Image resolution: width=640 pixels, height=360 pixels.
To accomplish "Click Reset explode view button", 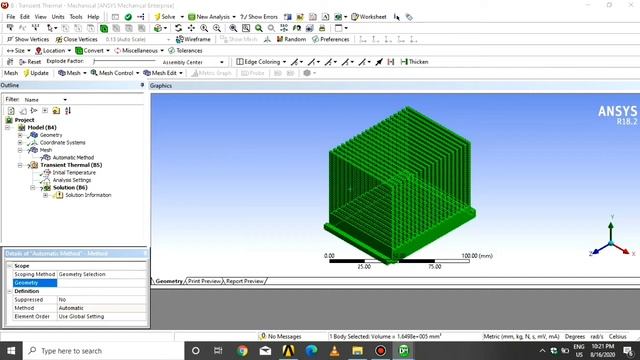I will pos(30,62).
